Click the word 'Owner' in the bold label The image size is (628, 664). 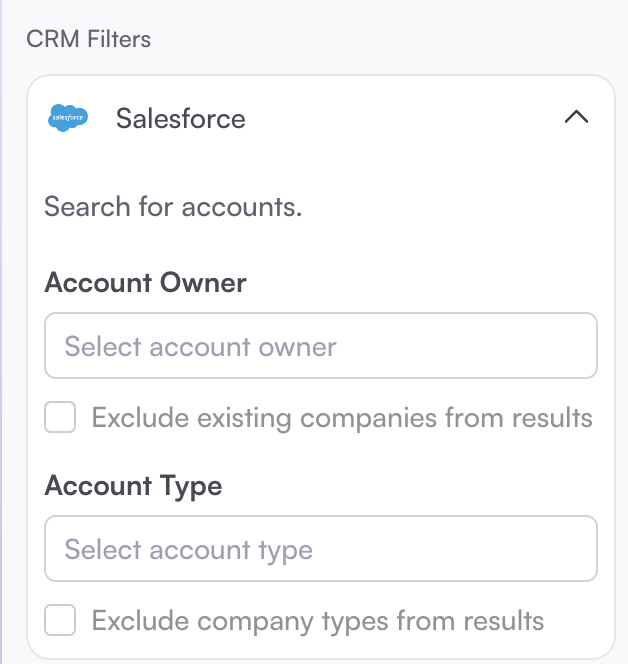203,282
